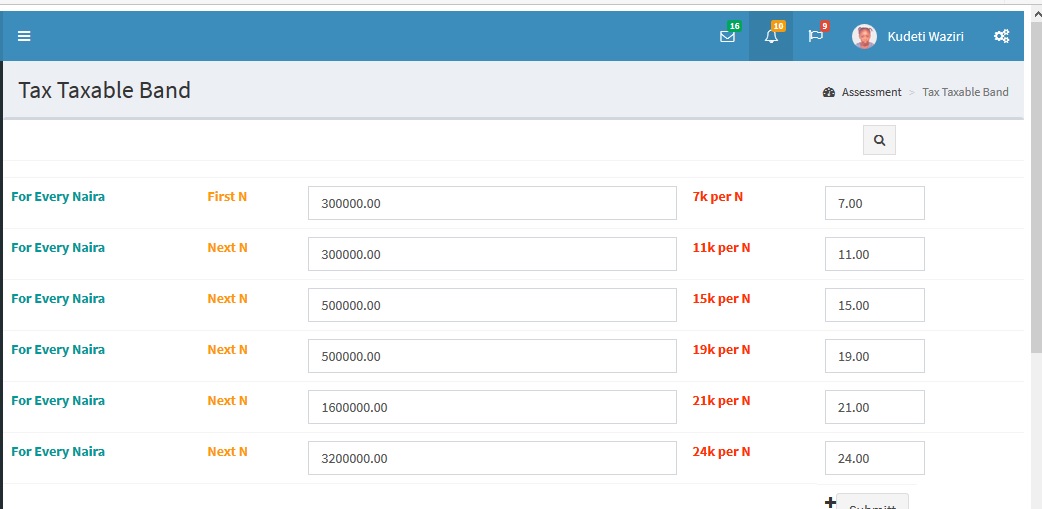The width and height of the screenshot is (1042, 509).
Task: Focus the 7k per N rate field
Action: click(874, 203)
